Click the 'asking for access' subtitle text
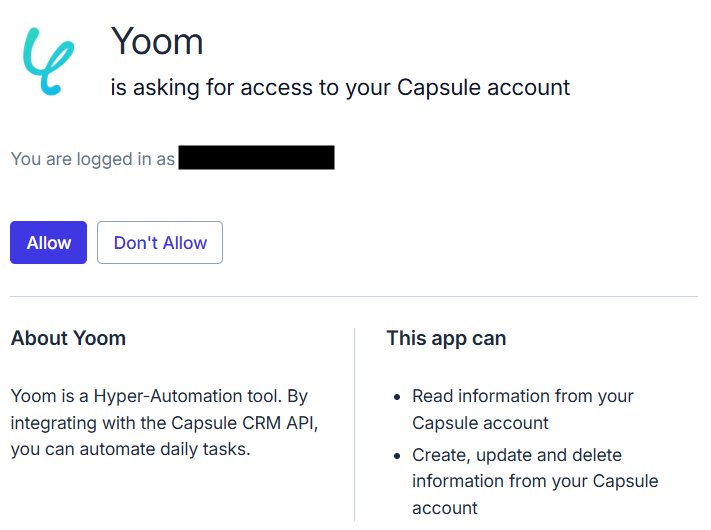This screenshot has width=711, height=530. point(340,87)
